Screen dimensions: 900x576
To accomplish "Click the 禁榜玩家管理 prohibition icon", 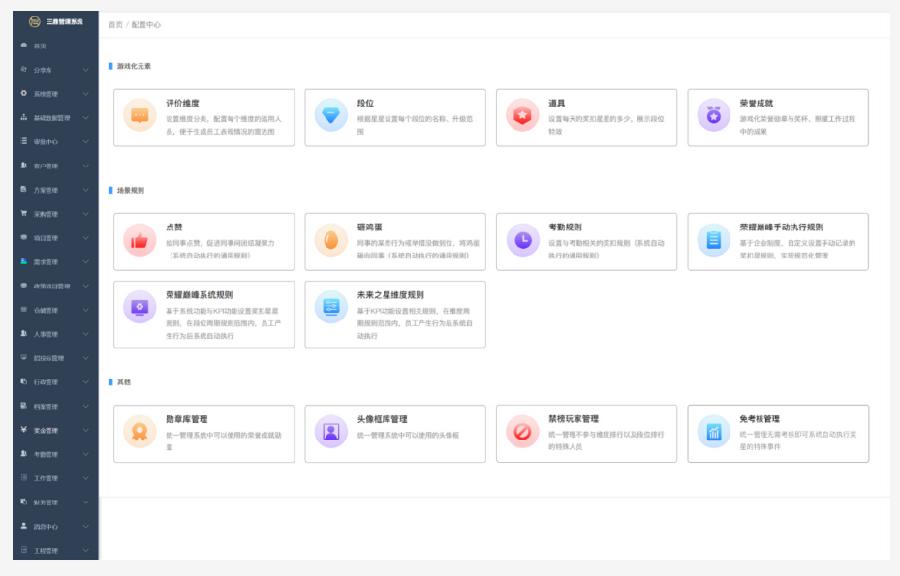I will (522, 432).
